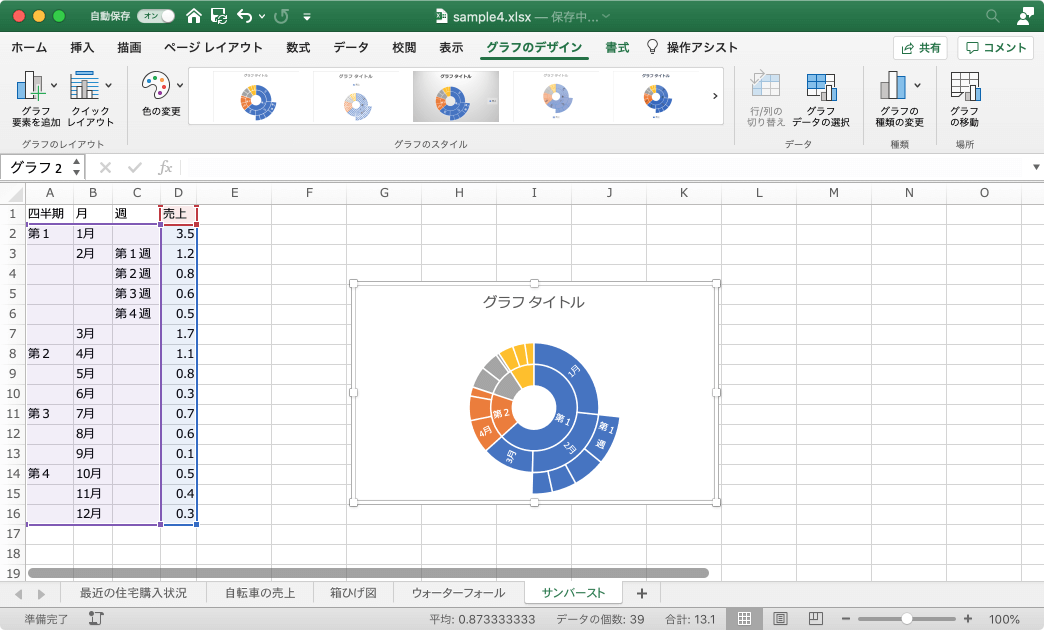Toggle the 自動保存 switch
Viewport: 1044px width, 630px height.
[156, 16]
